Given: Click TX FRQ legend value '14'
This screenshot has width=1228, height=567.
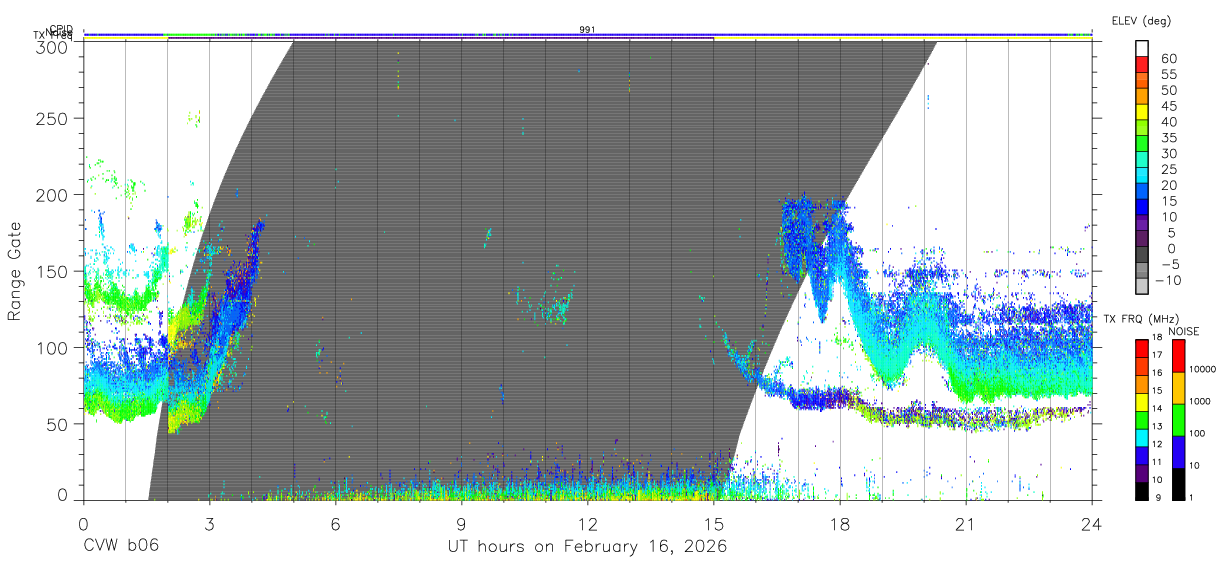Looking at the screenshot, I should (1158, 409).
